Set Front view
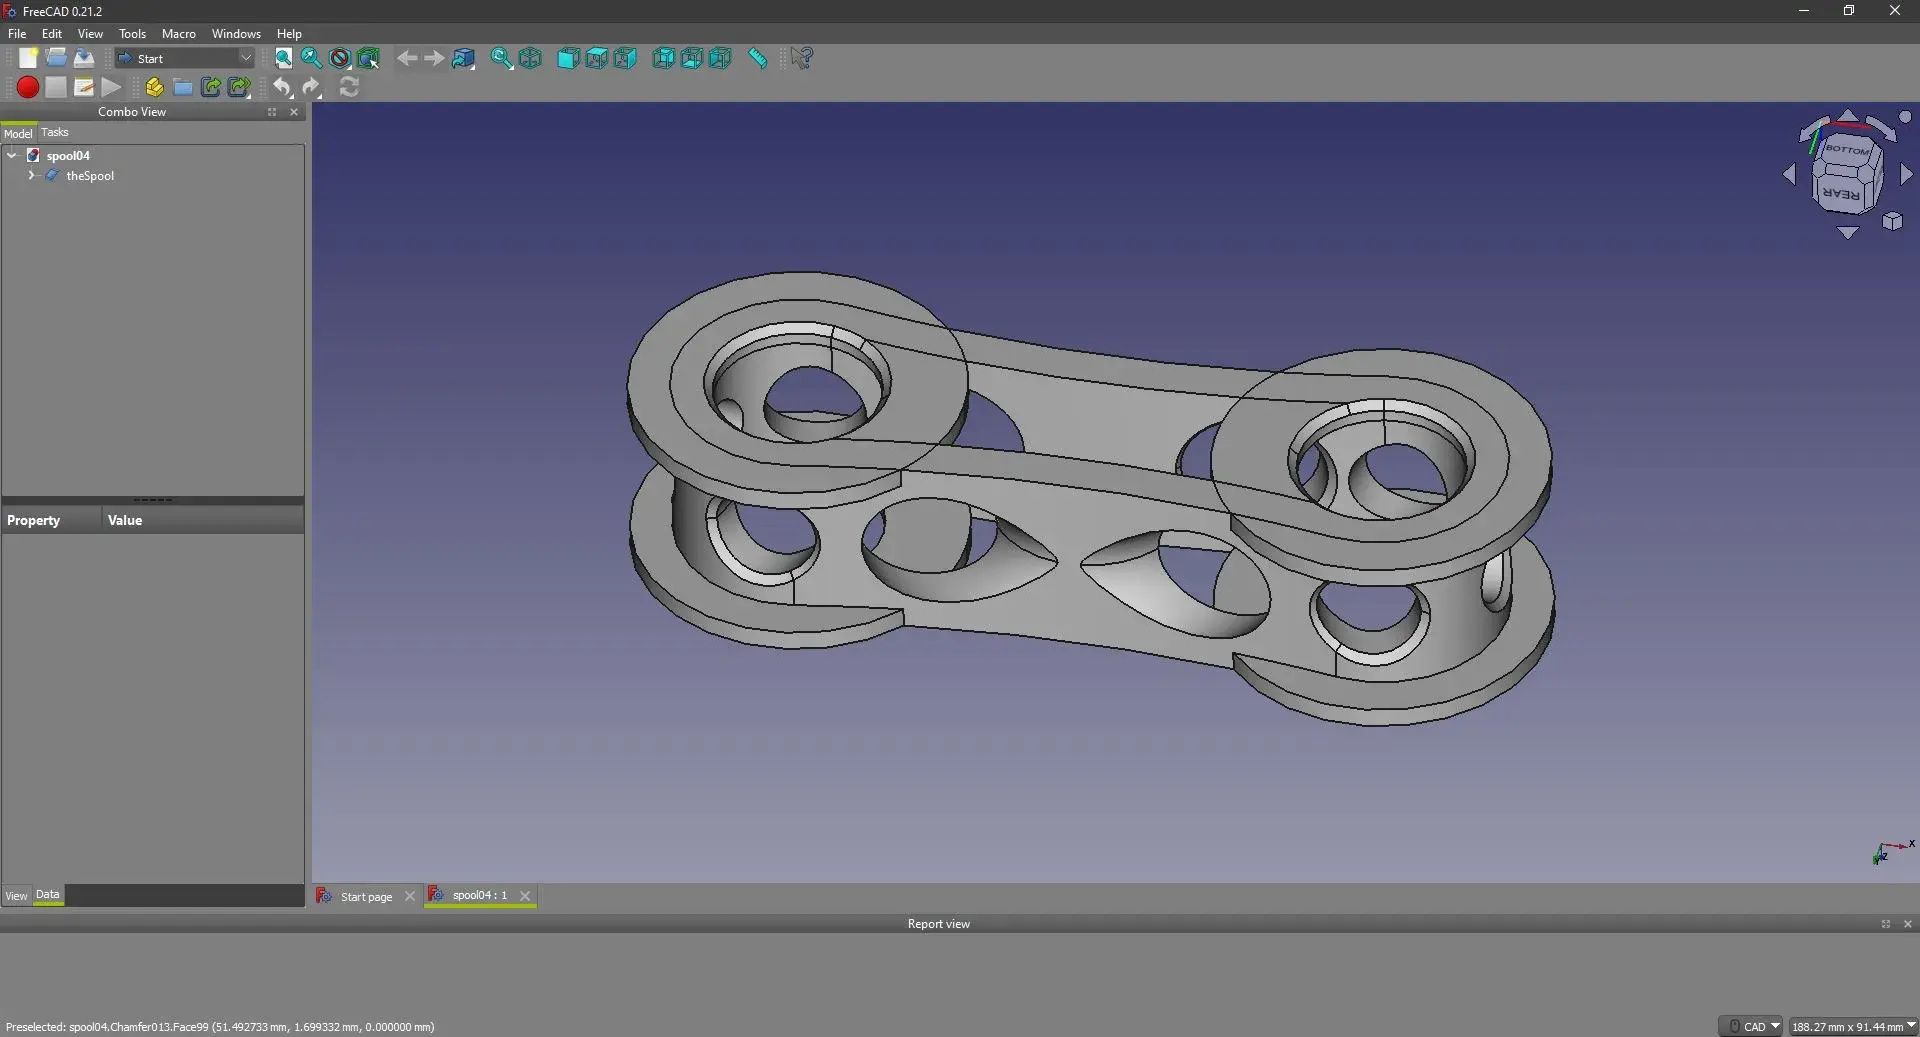Viewport: 1920px width, 1037px height. 568,58
